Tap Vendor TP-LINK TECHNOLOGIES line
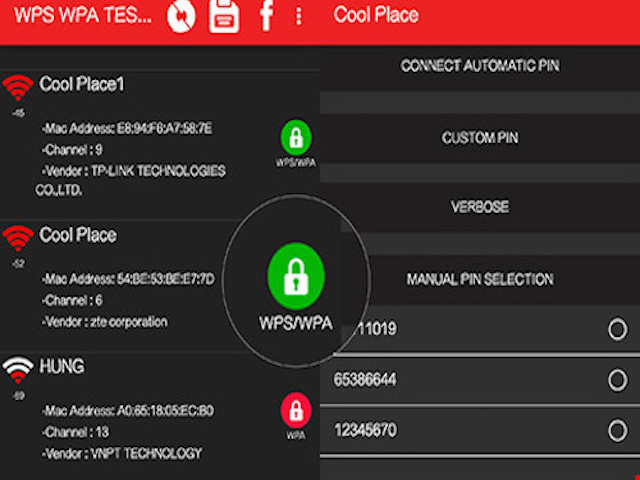Screen dimensions: 640x480 (130, 180)
